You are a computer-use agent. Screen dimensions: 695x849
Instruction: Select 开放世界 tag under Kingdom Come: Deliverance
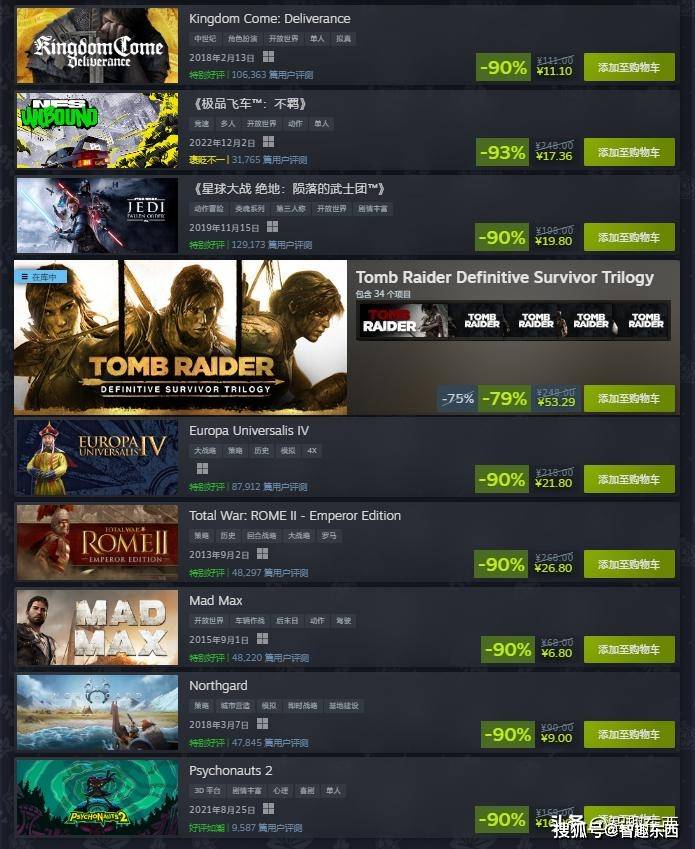click(283, 38)
